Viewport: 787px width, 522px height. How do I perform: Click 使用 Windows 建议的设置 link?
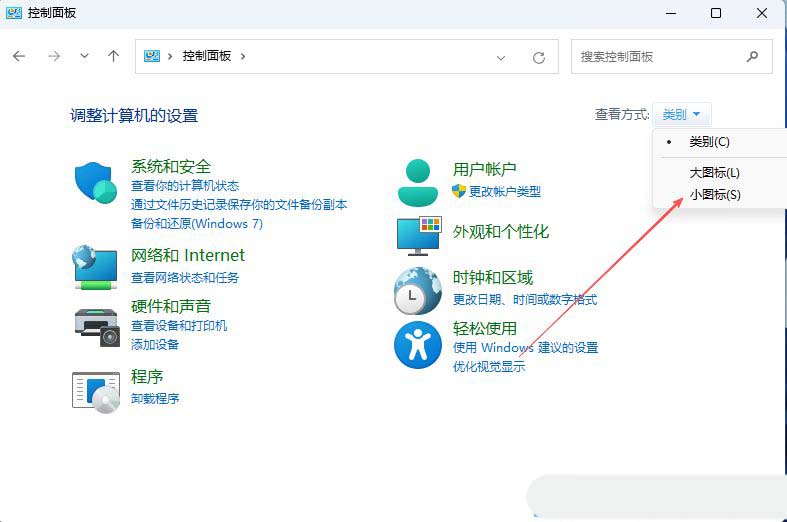[x=526, y=347]
